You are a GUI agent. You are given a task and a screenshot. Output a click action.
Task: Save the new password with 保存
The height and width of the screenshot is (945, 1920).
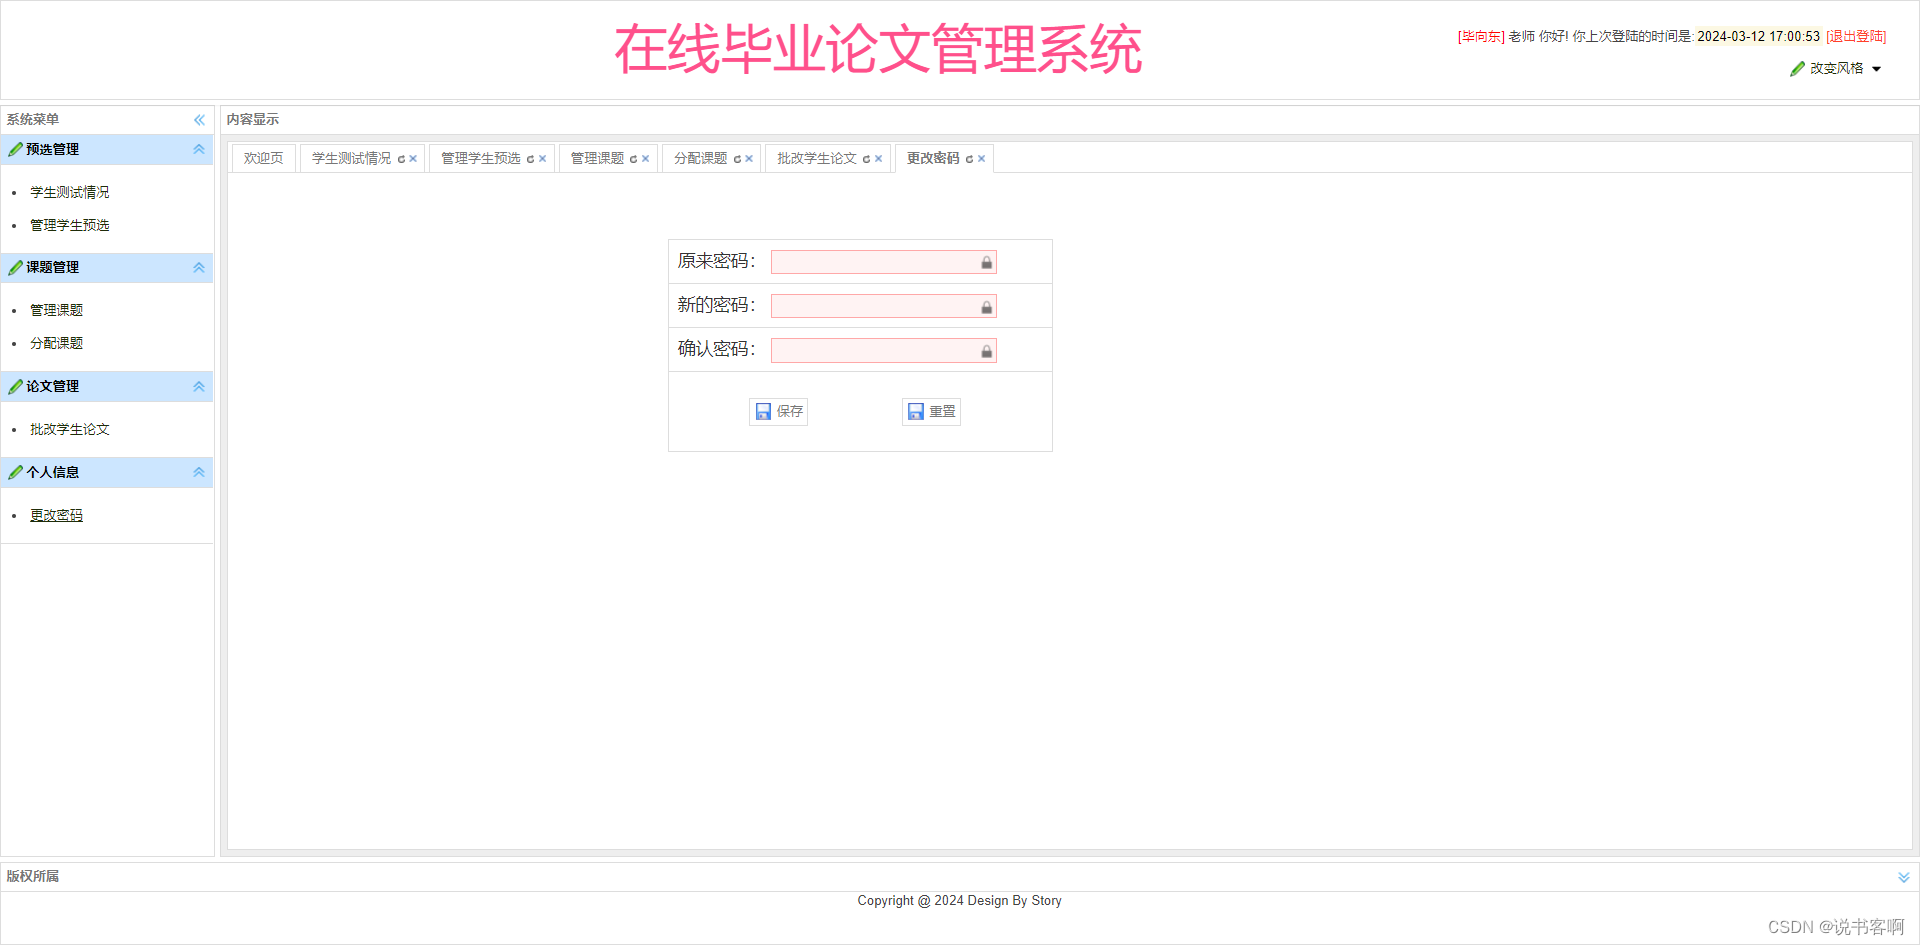tap(779, 411)
